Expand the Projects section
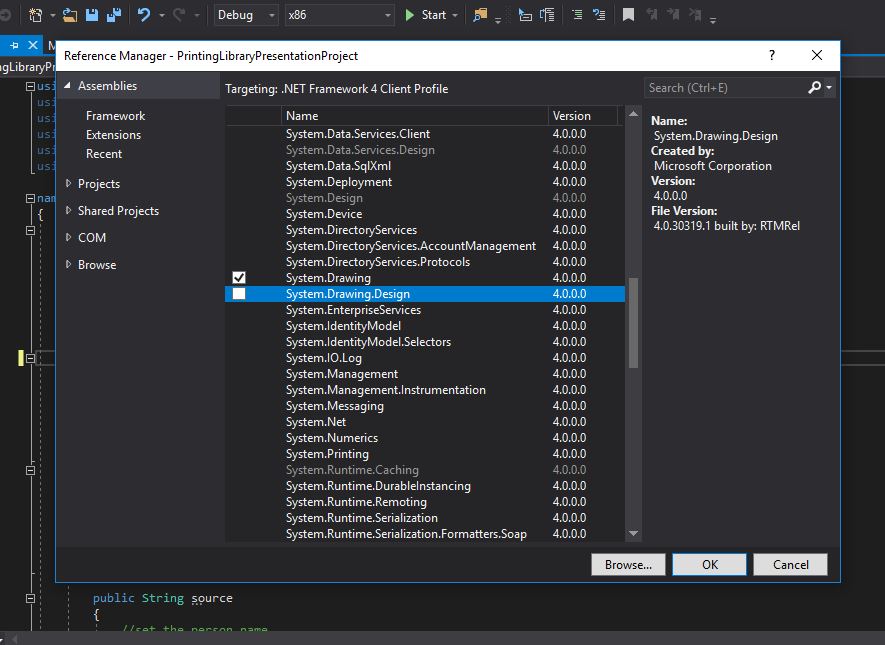 point(68,183)
